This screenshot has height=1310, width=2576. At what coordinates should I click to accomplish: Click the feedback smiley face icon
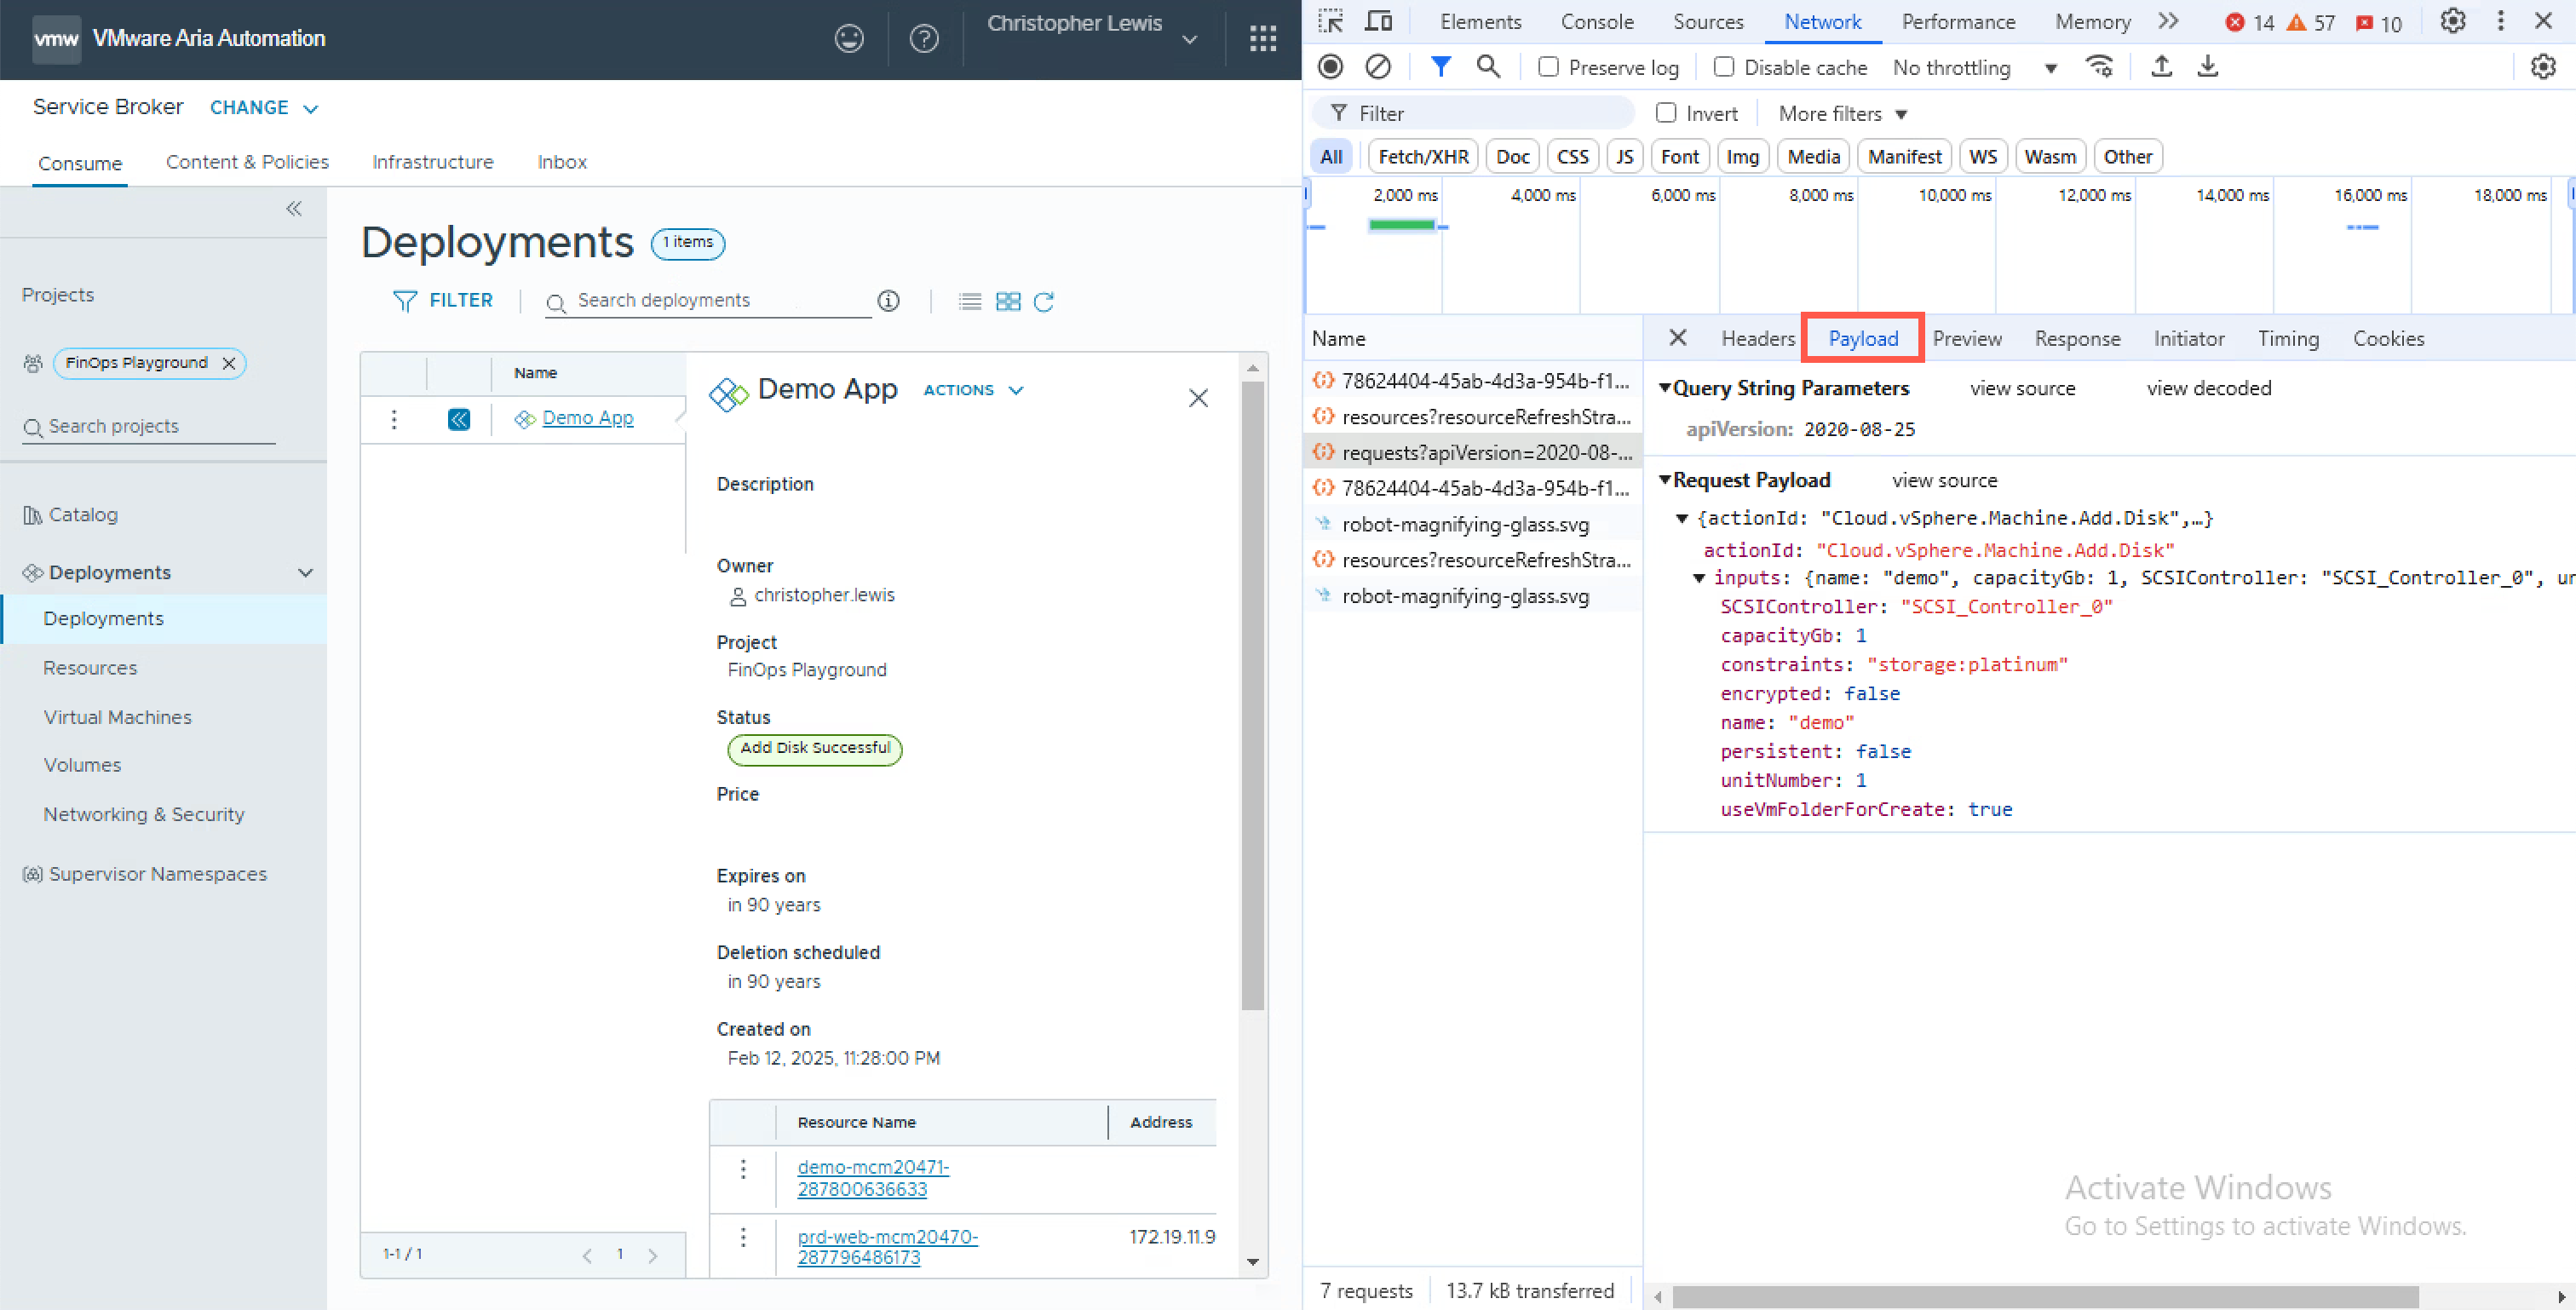pos(849,39)
